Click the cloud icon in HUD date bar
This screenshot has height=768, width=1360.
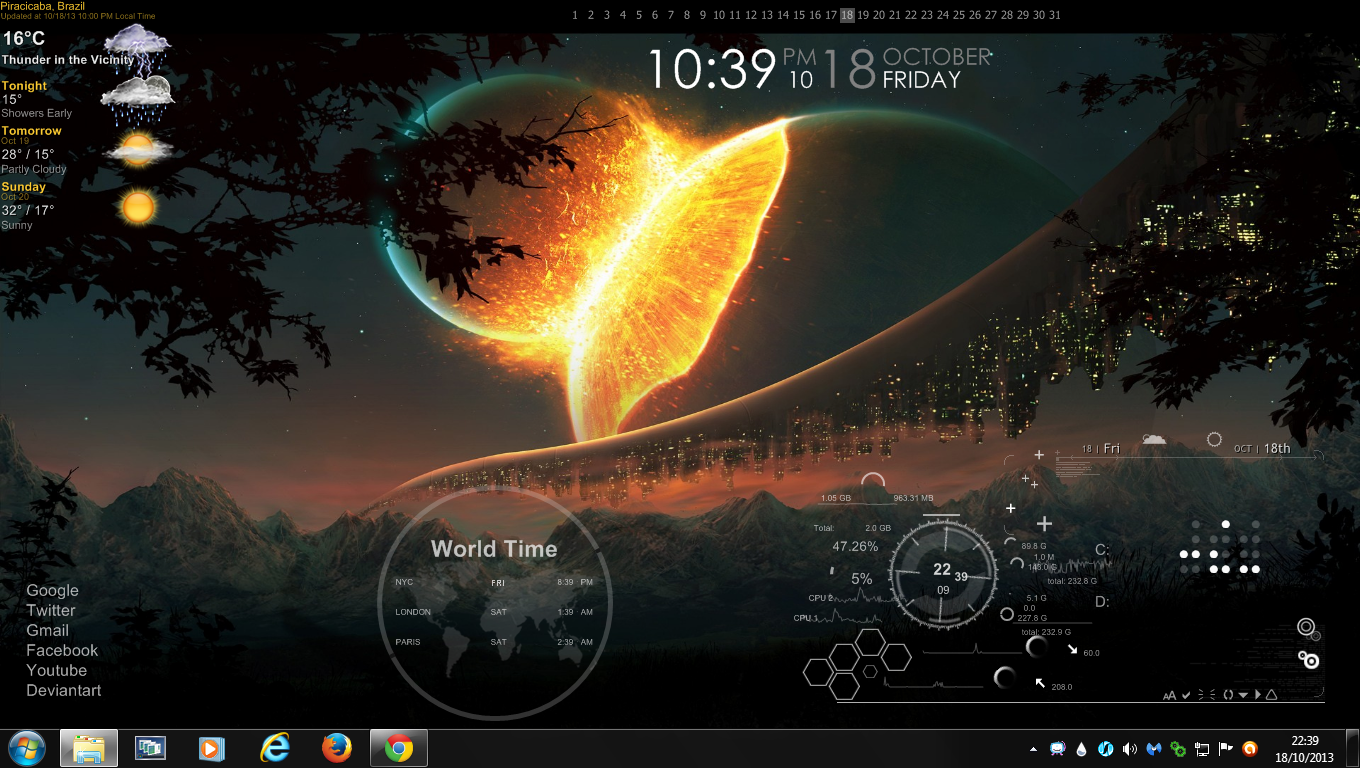click(1154, 439)
